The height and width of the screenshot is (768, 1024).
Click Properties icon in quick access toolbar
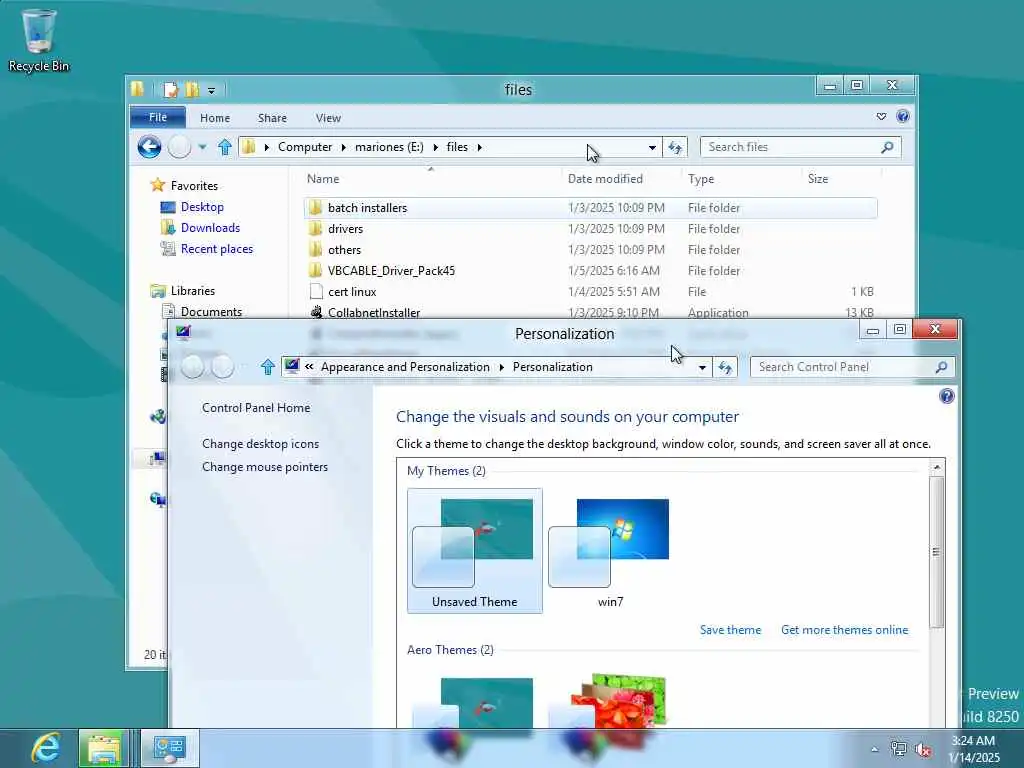170,89
